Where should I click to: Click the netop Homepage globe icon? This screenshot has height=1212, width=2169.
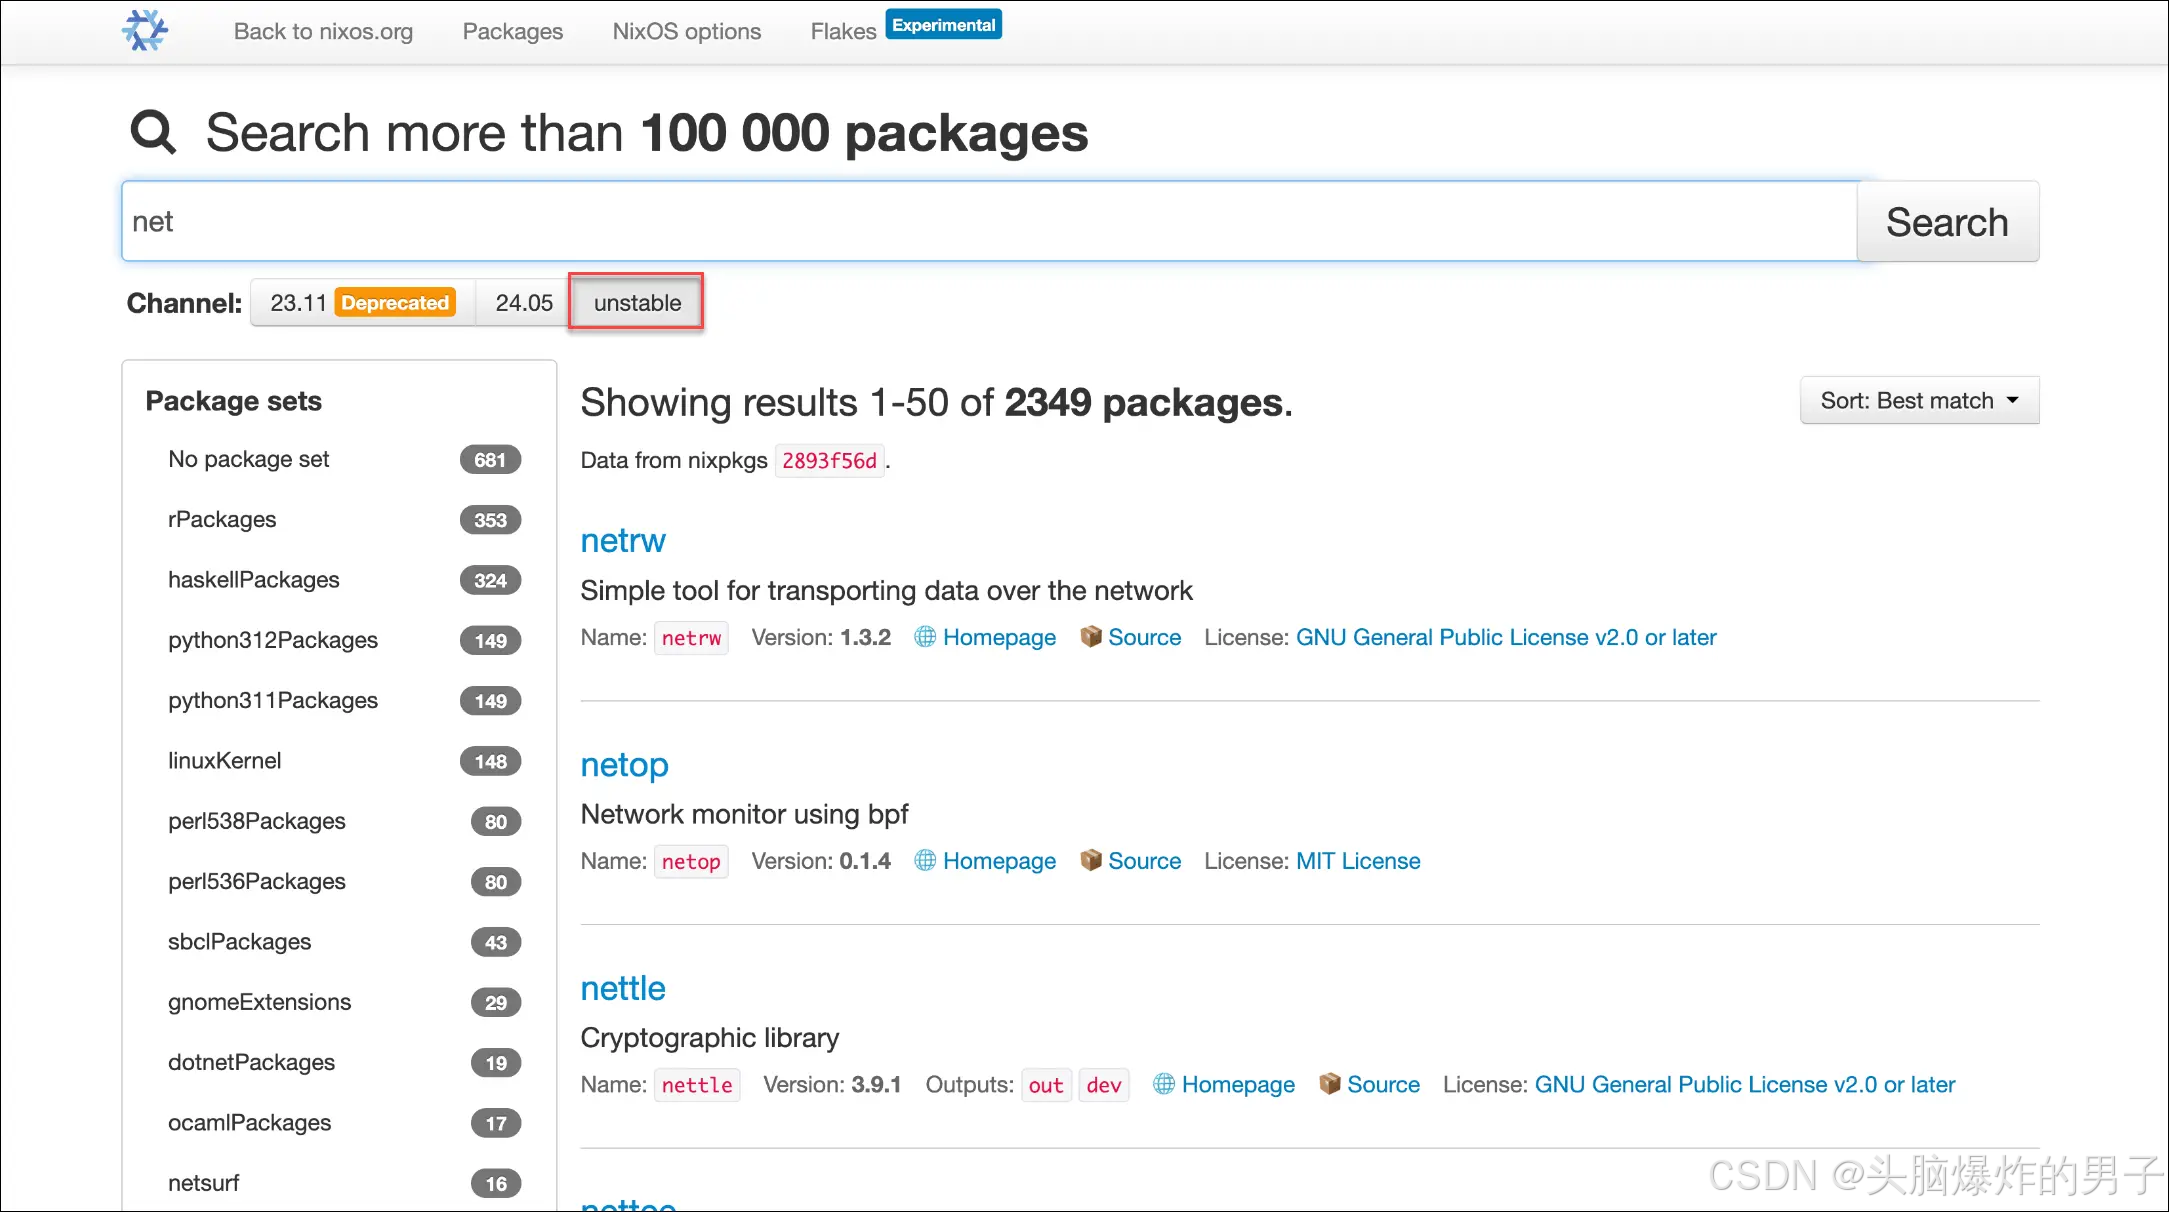925,861
